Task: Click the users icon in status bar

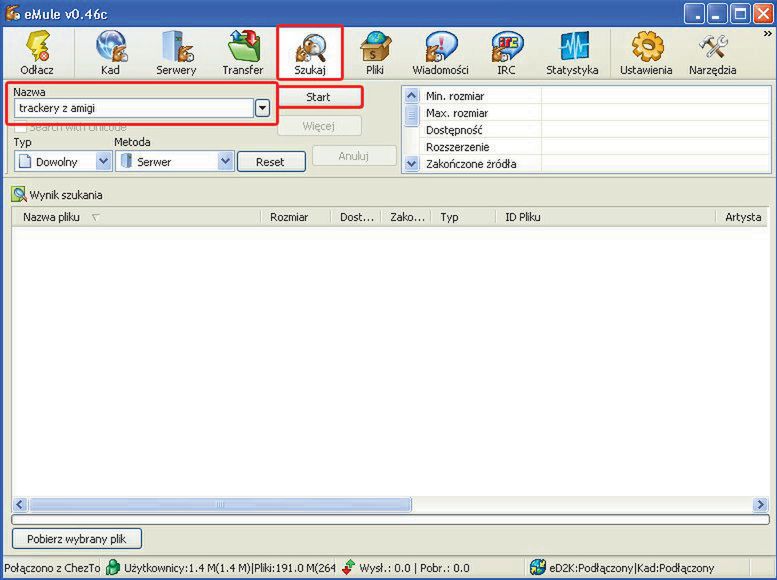Action: tap(113, 567)
